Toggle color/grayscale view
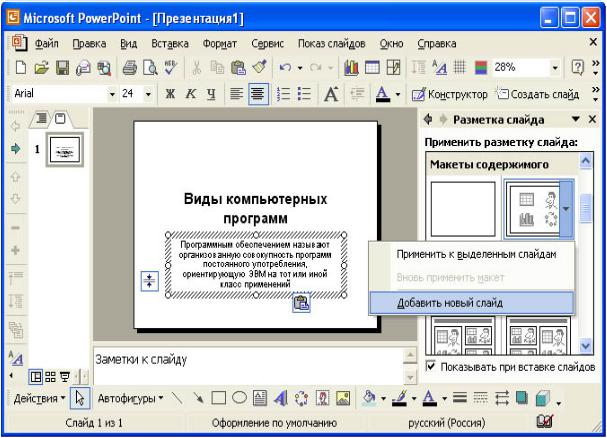The image size is (607, 438). click(x=480, y=68)
